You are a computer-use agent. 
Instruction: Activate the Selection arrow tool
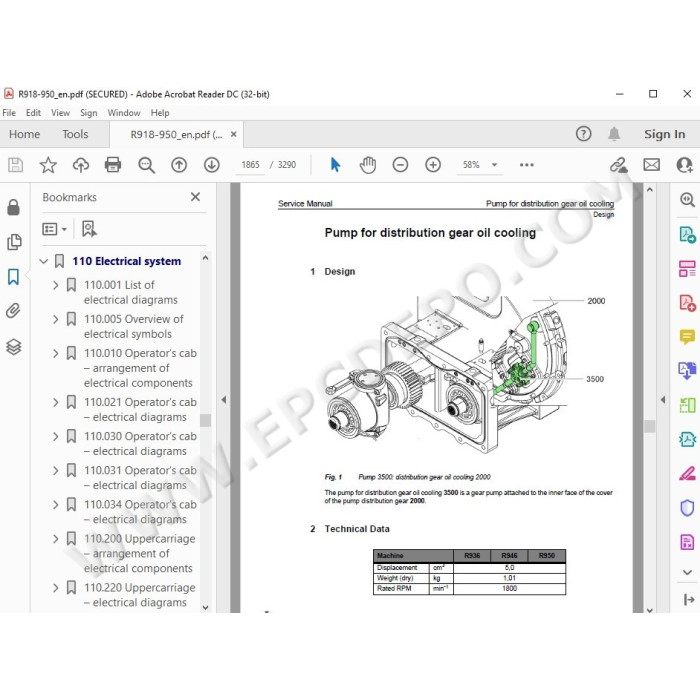click(335, 165)
